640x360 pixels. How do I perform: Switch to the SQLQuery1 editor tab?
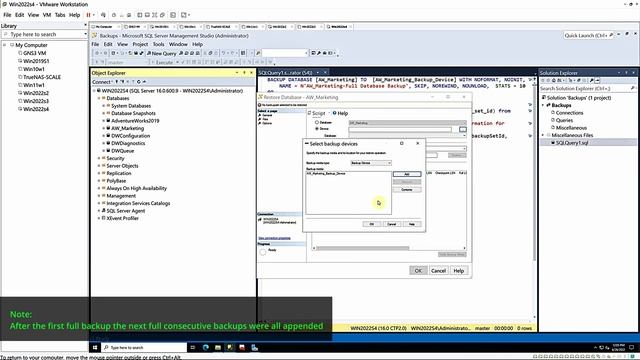pos(285,73)
